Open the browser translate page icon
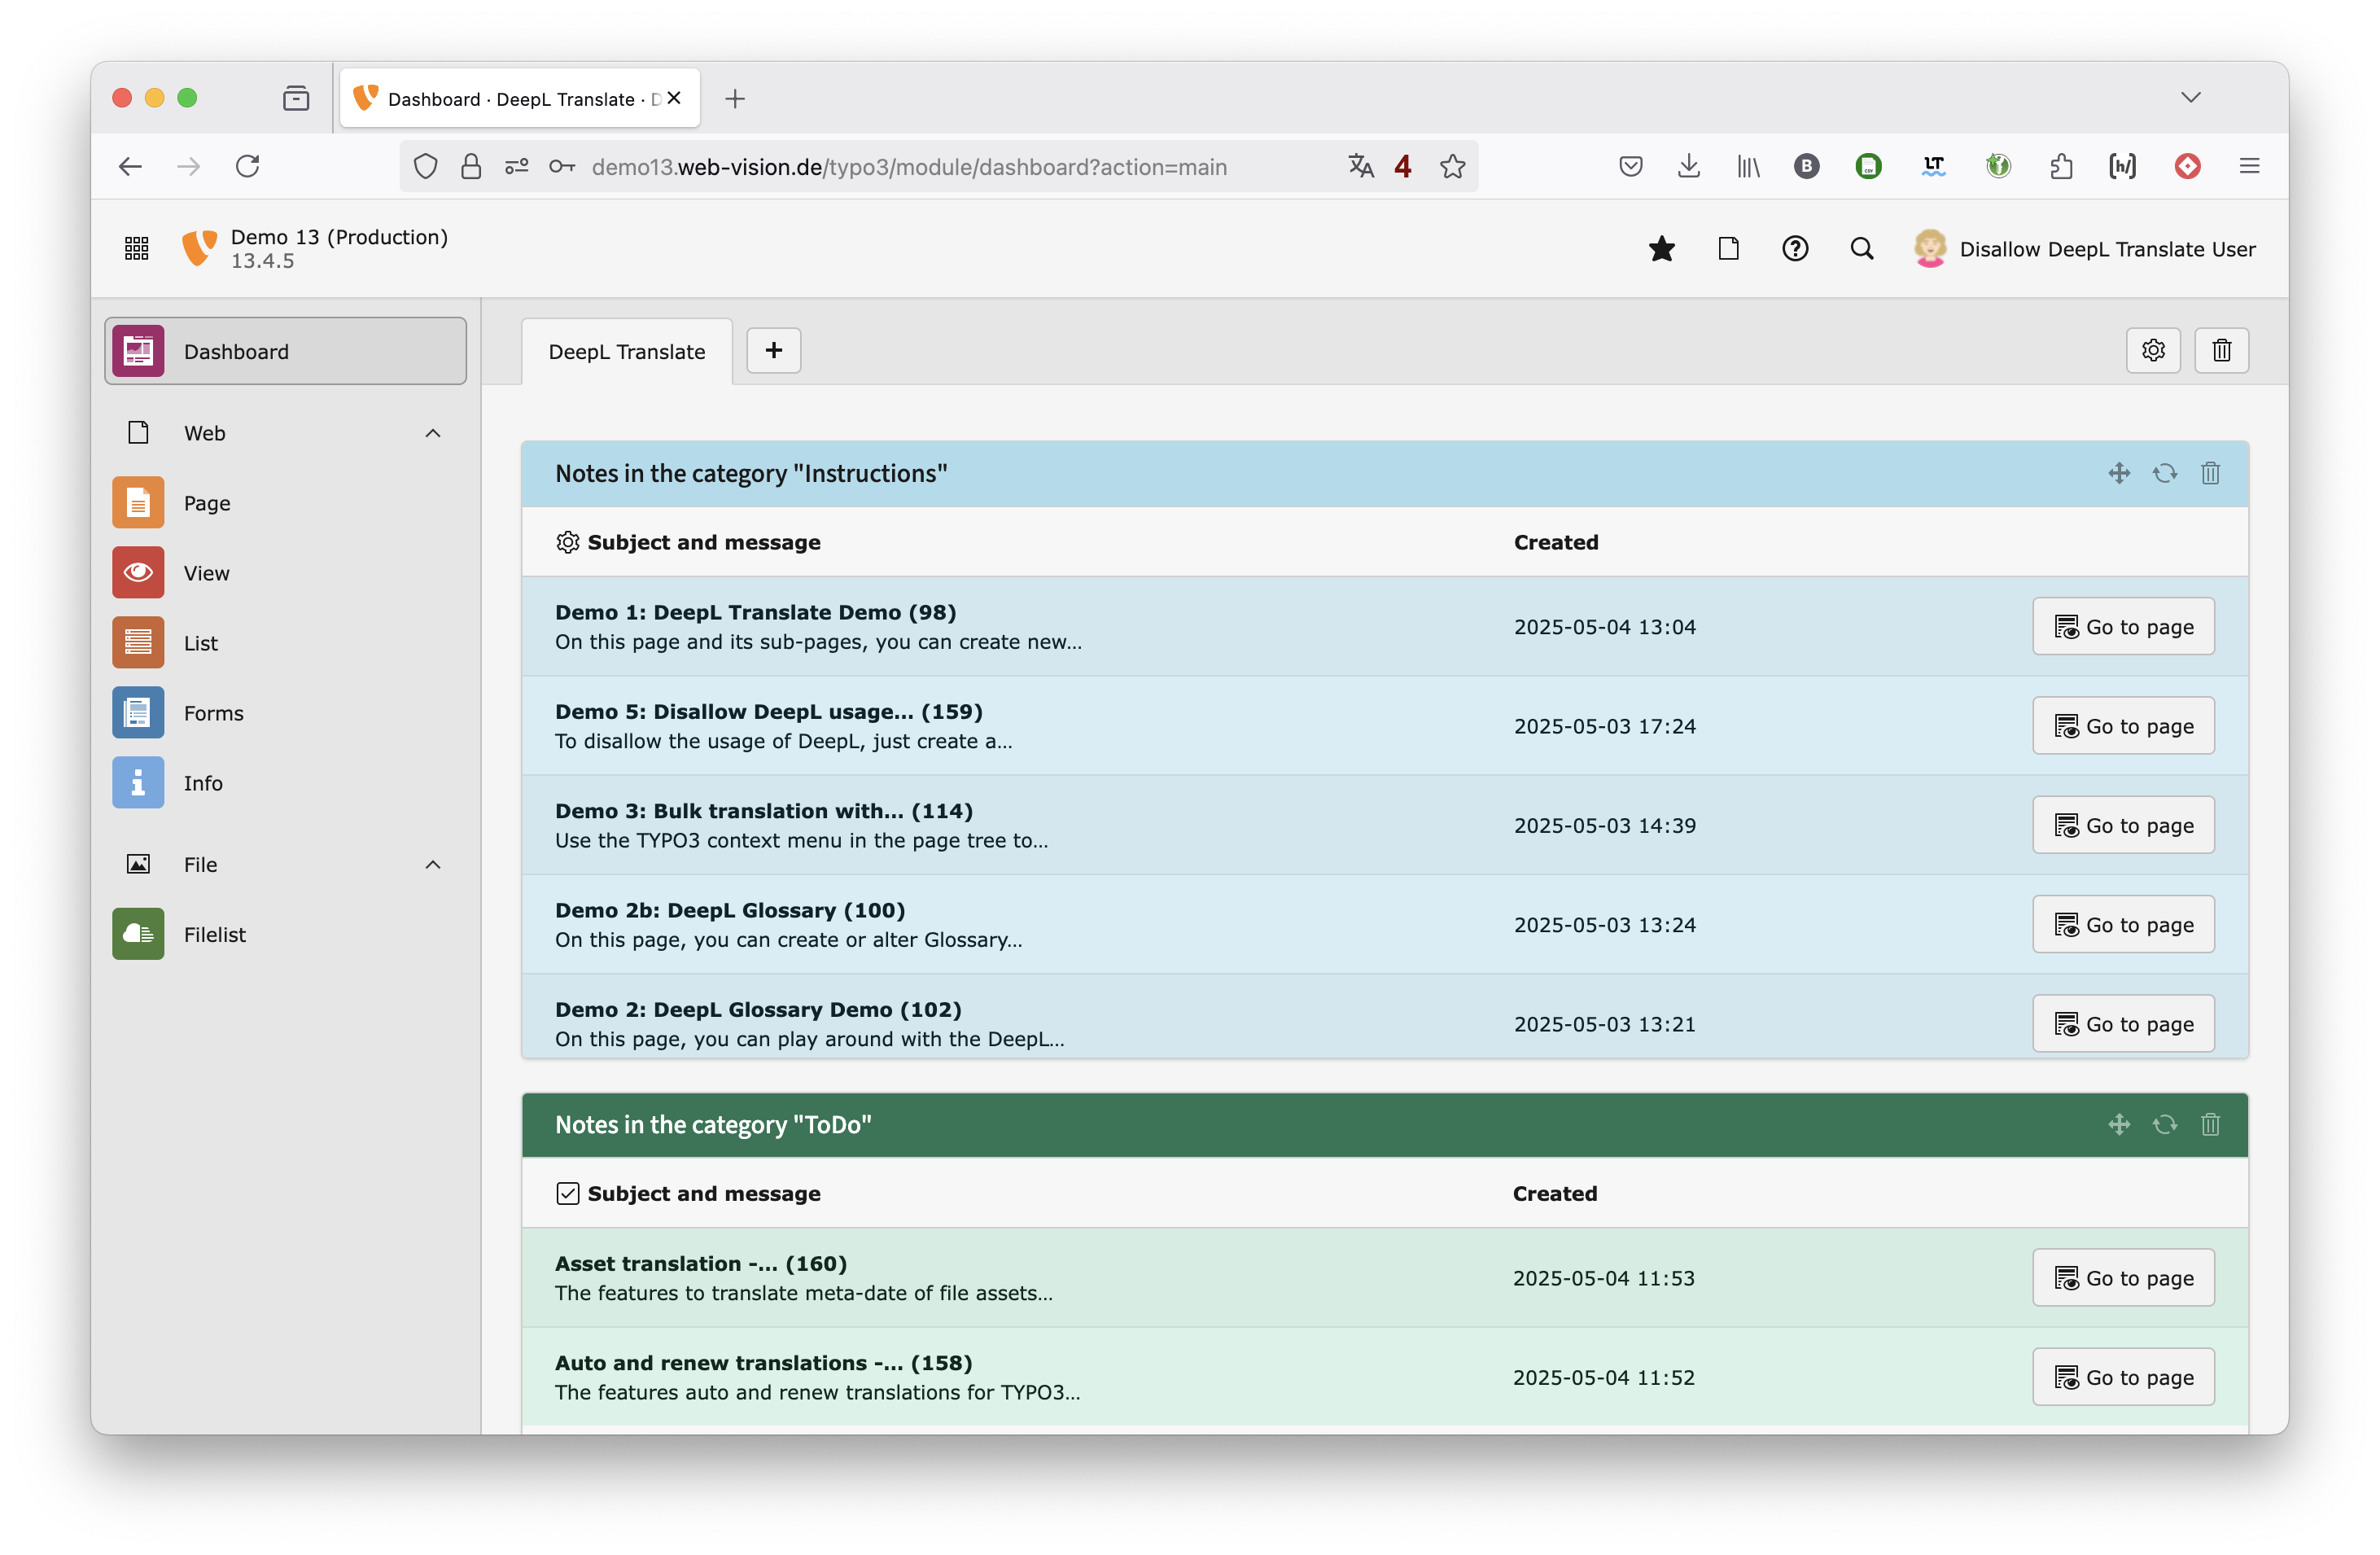 click(1360, 166)
